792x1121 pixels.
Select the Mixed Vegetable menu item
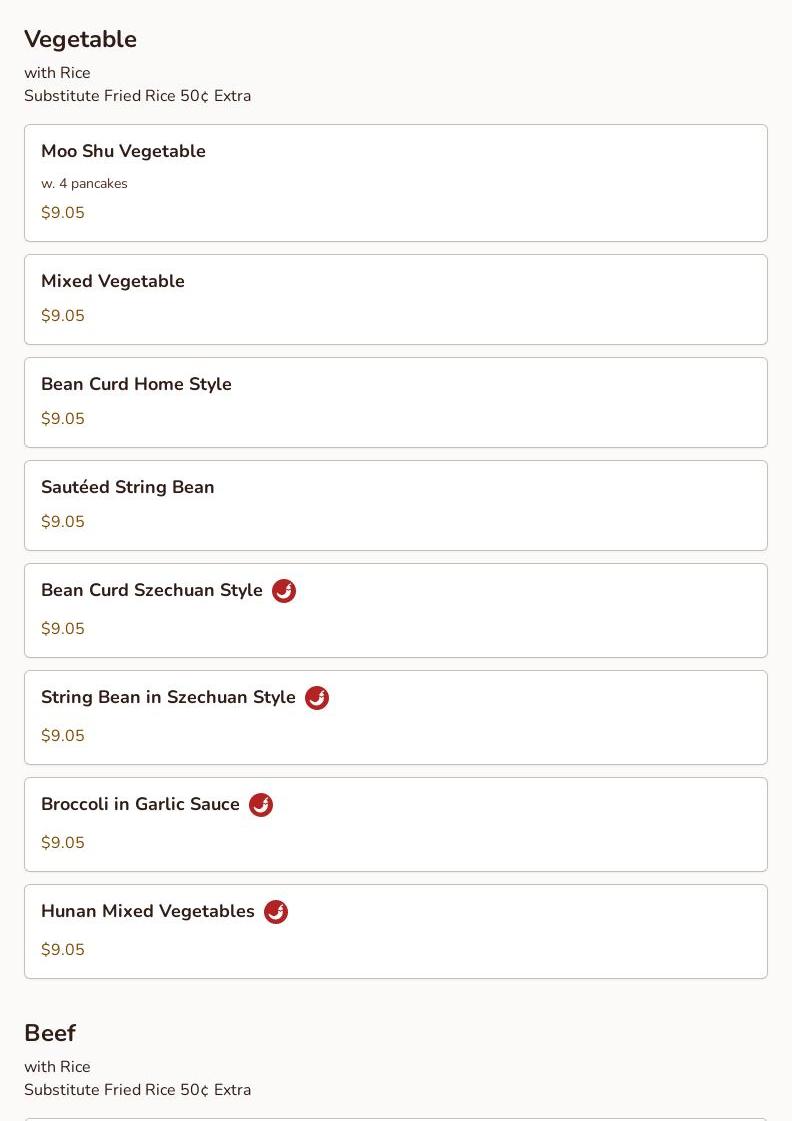pyautogui.click(x=113, y=281)
